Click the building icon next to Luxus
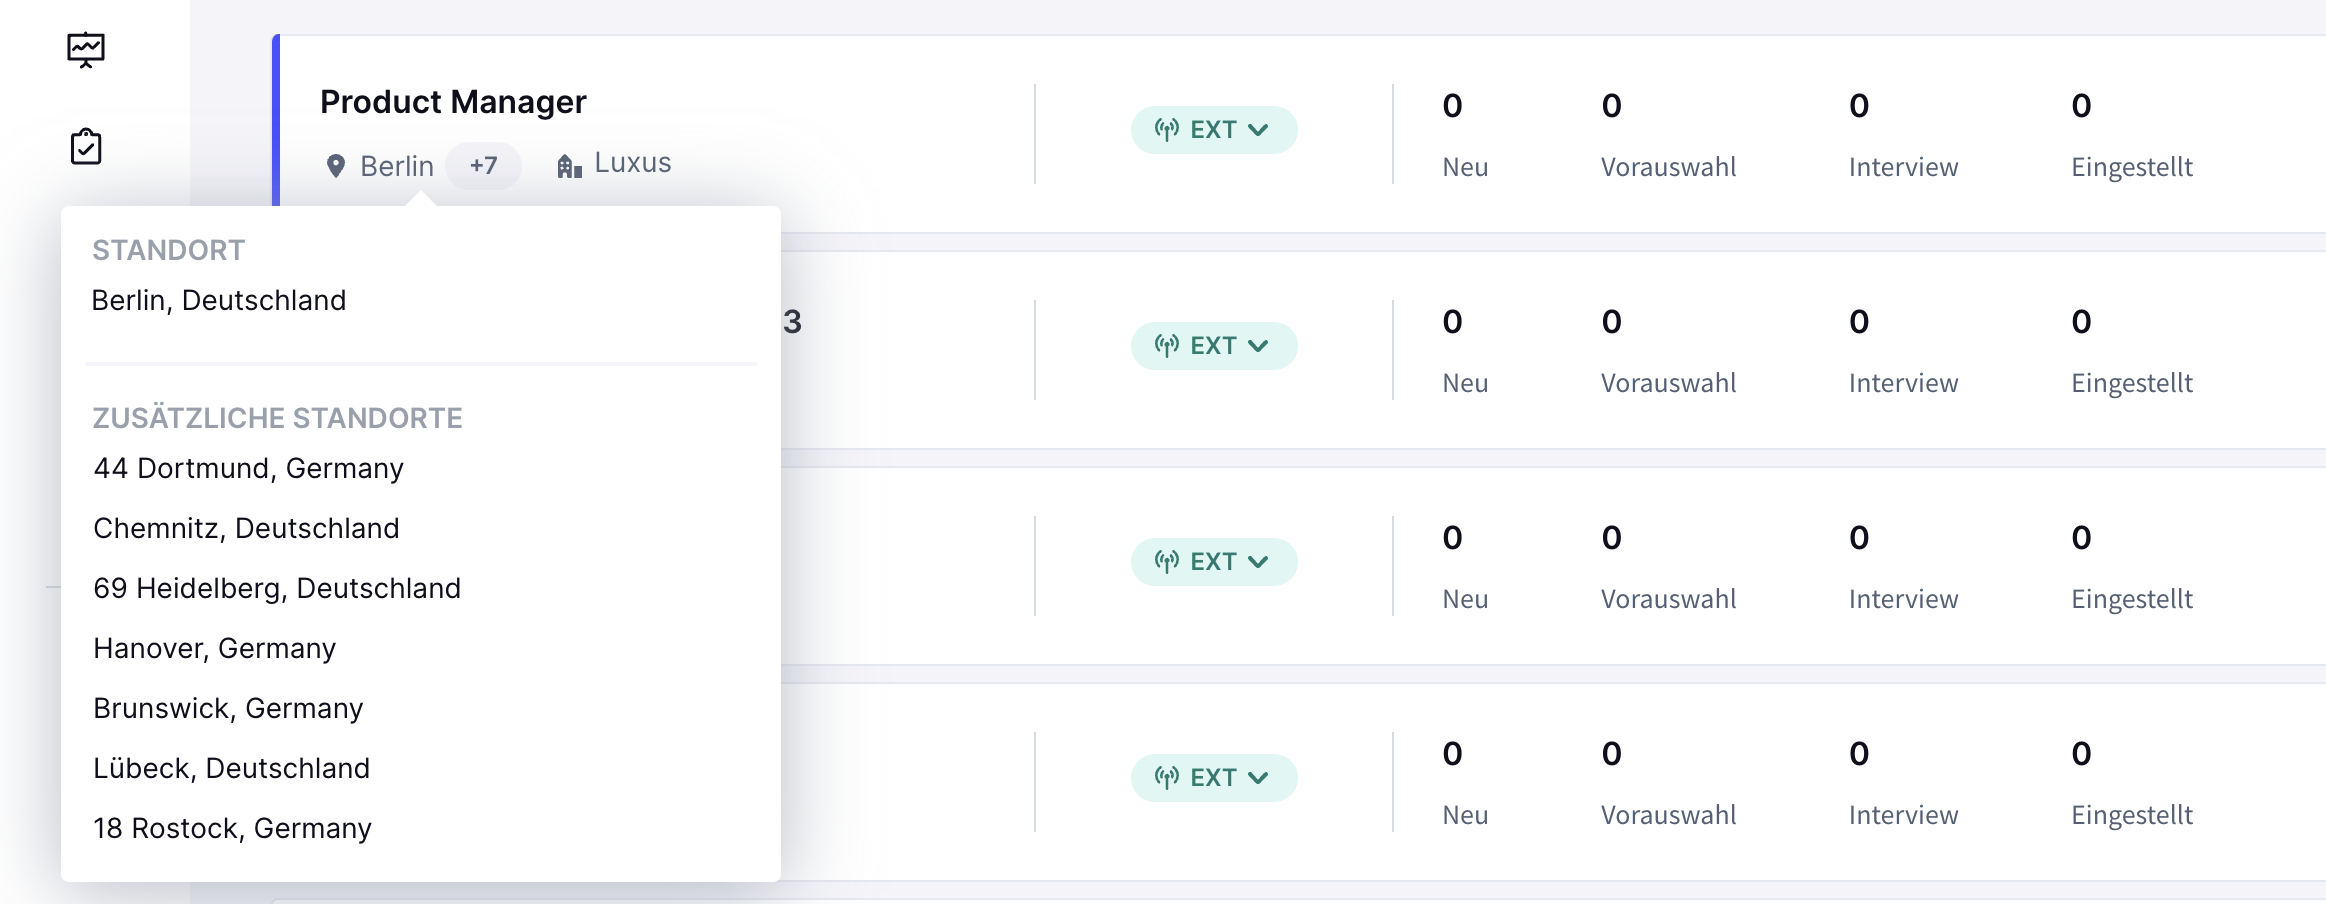 (569, 166)
